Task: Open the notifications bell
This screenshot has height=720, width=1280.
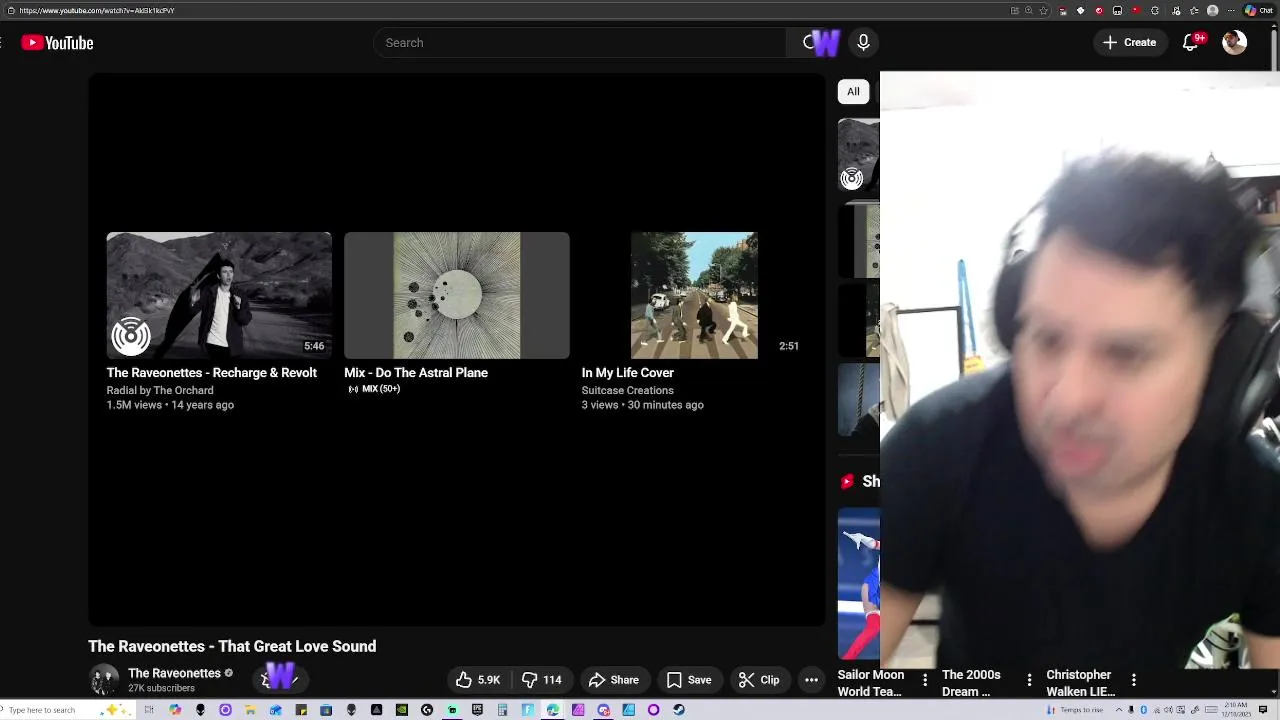Action: pyautogui.click(x=1191, y=43)
